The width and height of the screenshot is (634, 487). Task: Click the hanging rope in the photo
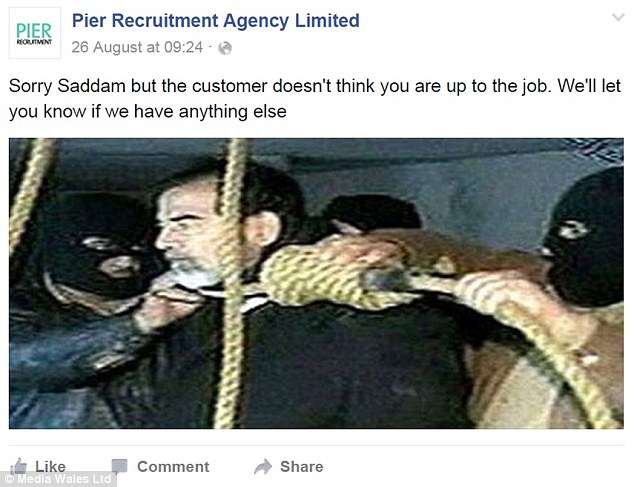[232, 283]
